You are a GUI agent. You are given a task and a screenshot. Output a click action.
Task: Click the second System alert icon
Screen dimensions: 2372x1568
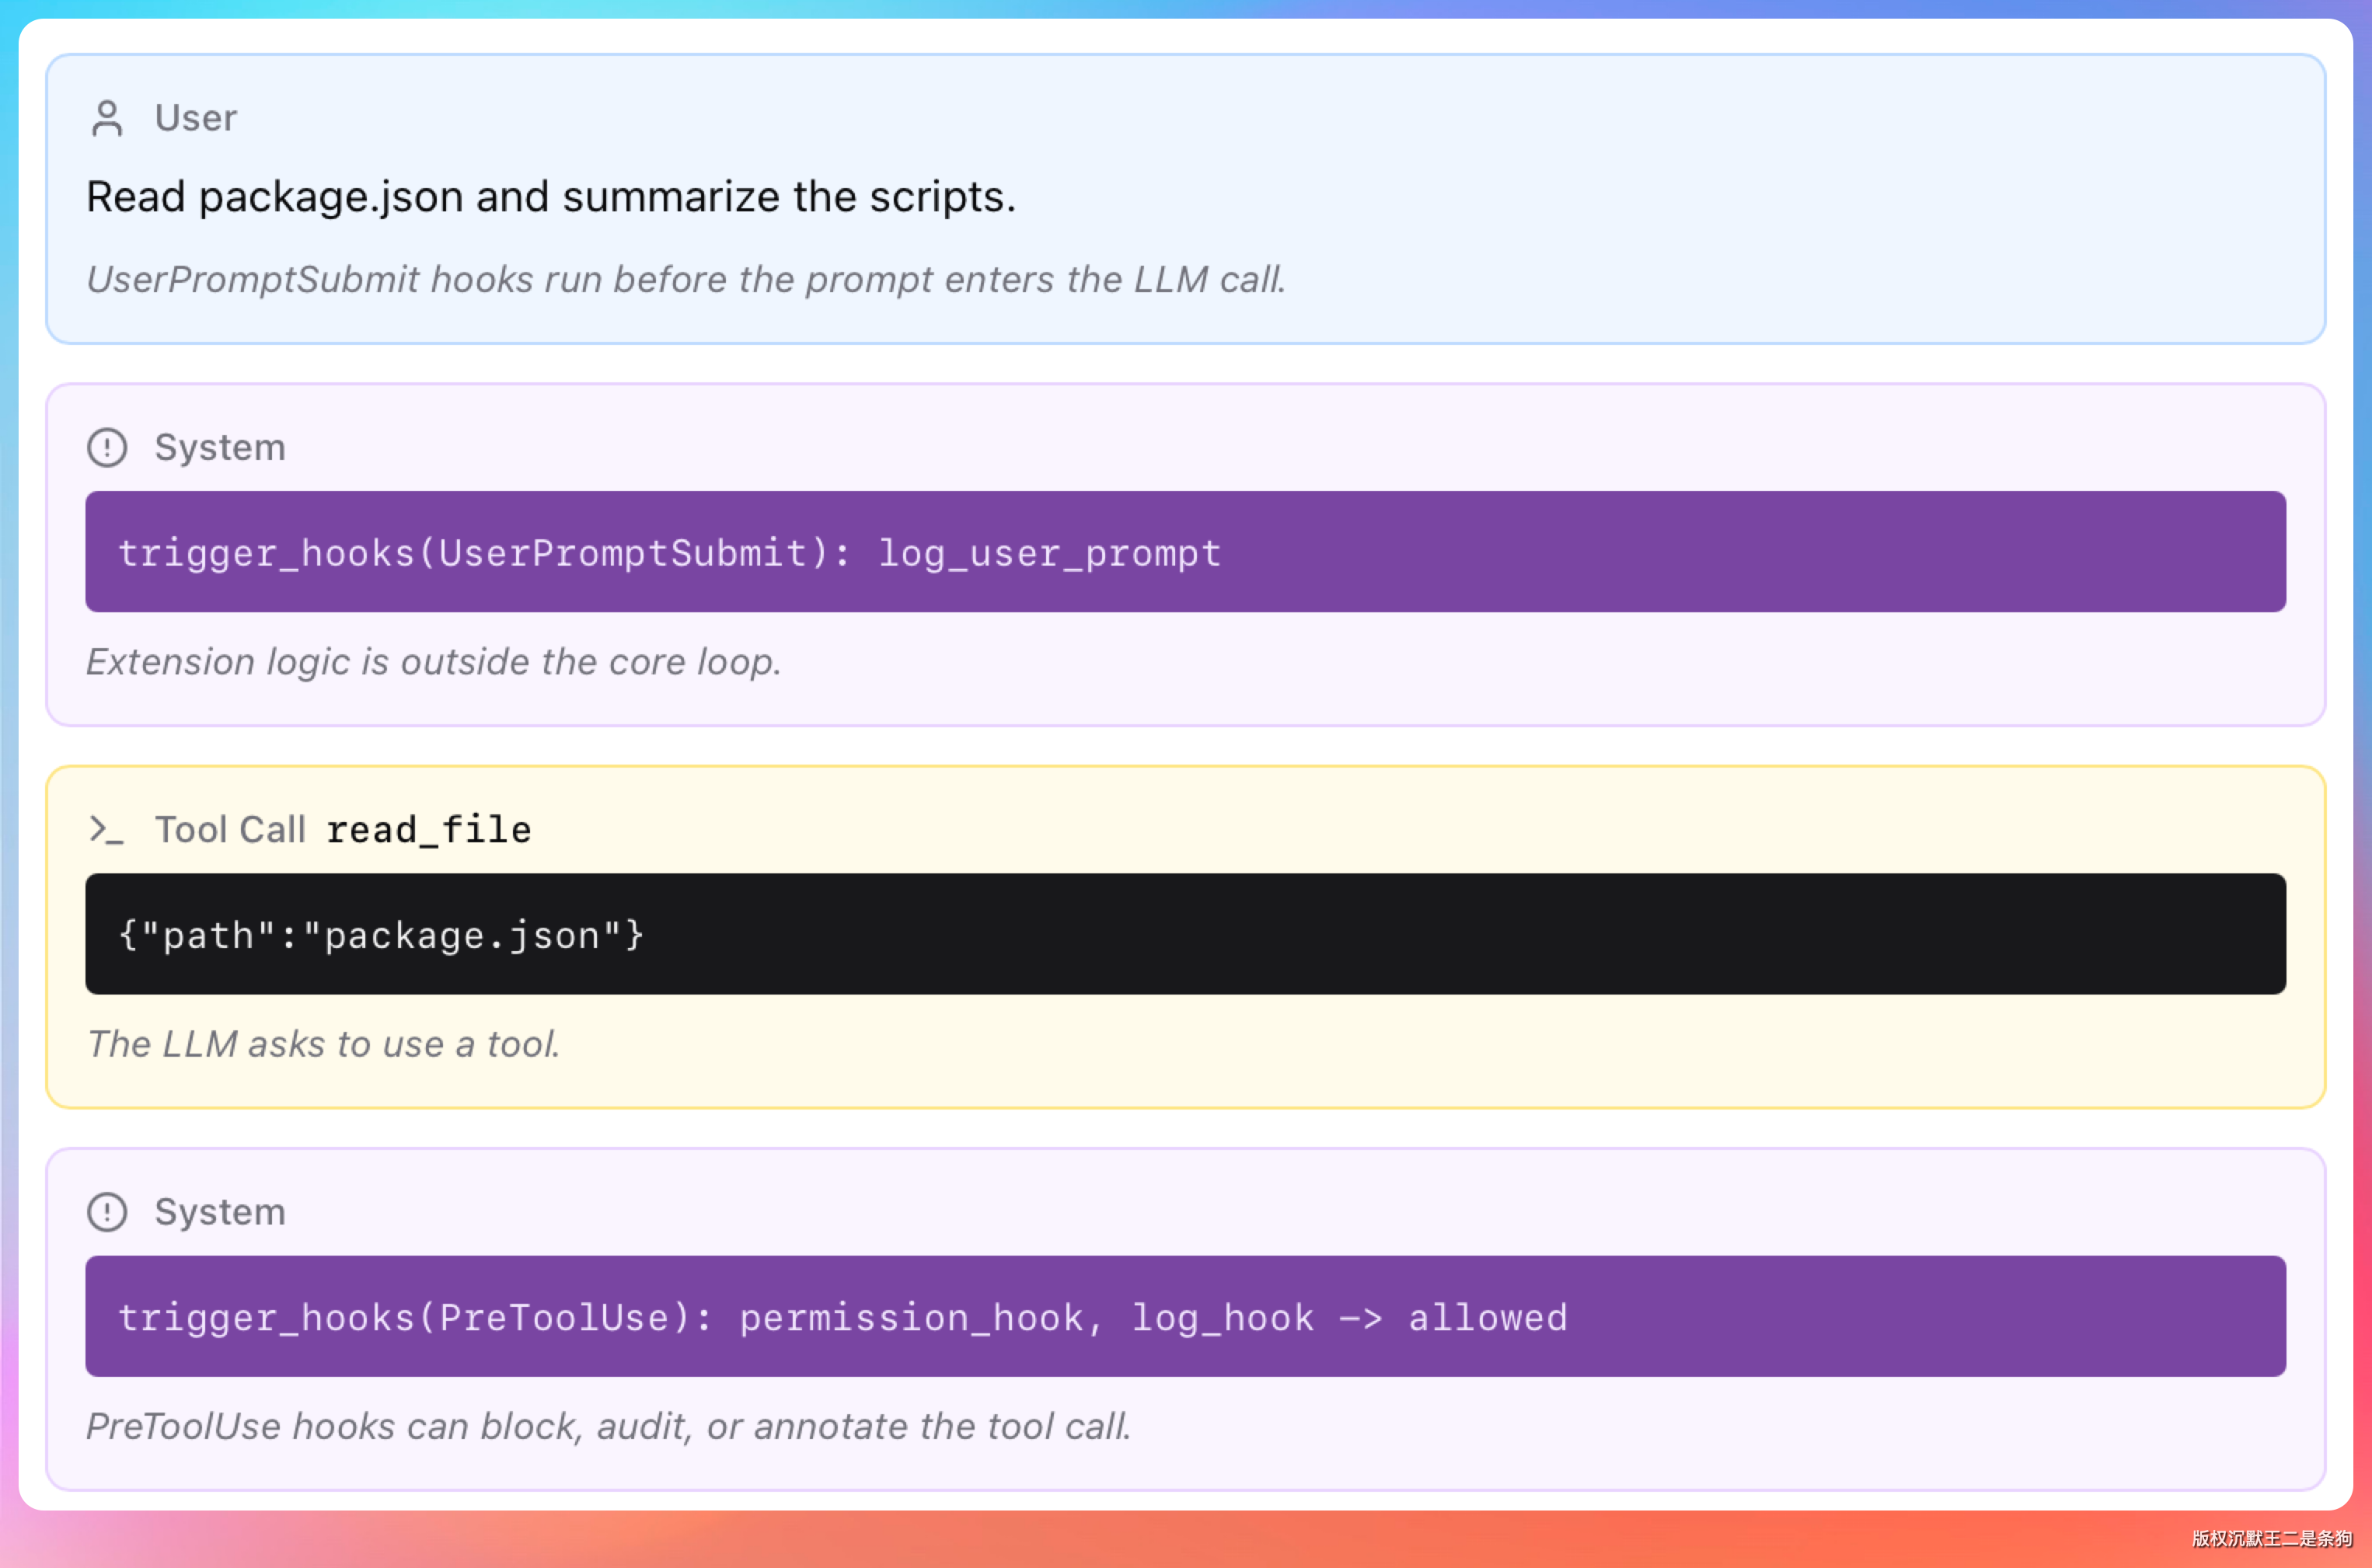point(107,1212)
